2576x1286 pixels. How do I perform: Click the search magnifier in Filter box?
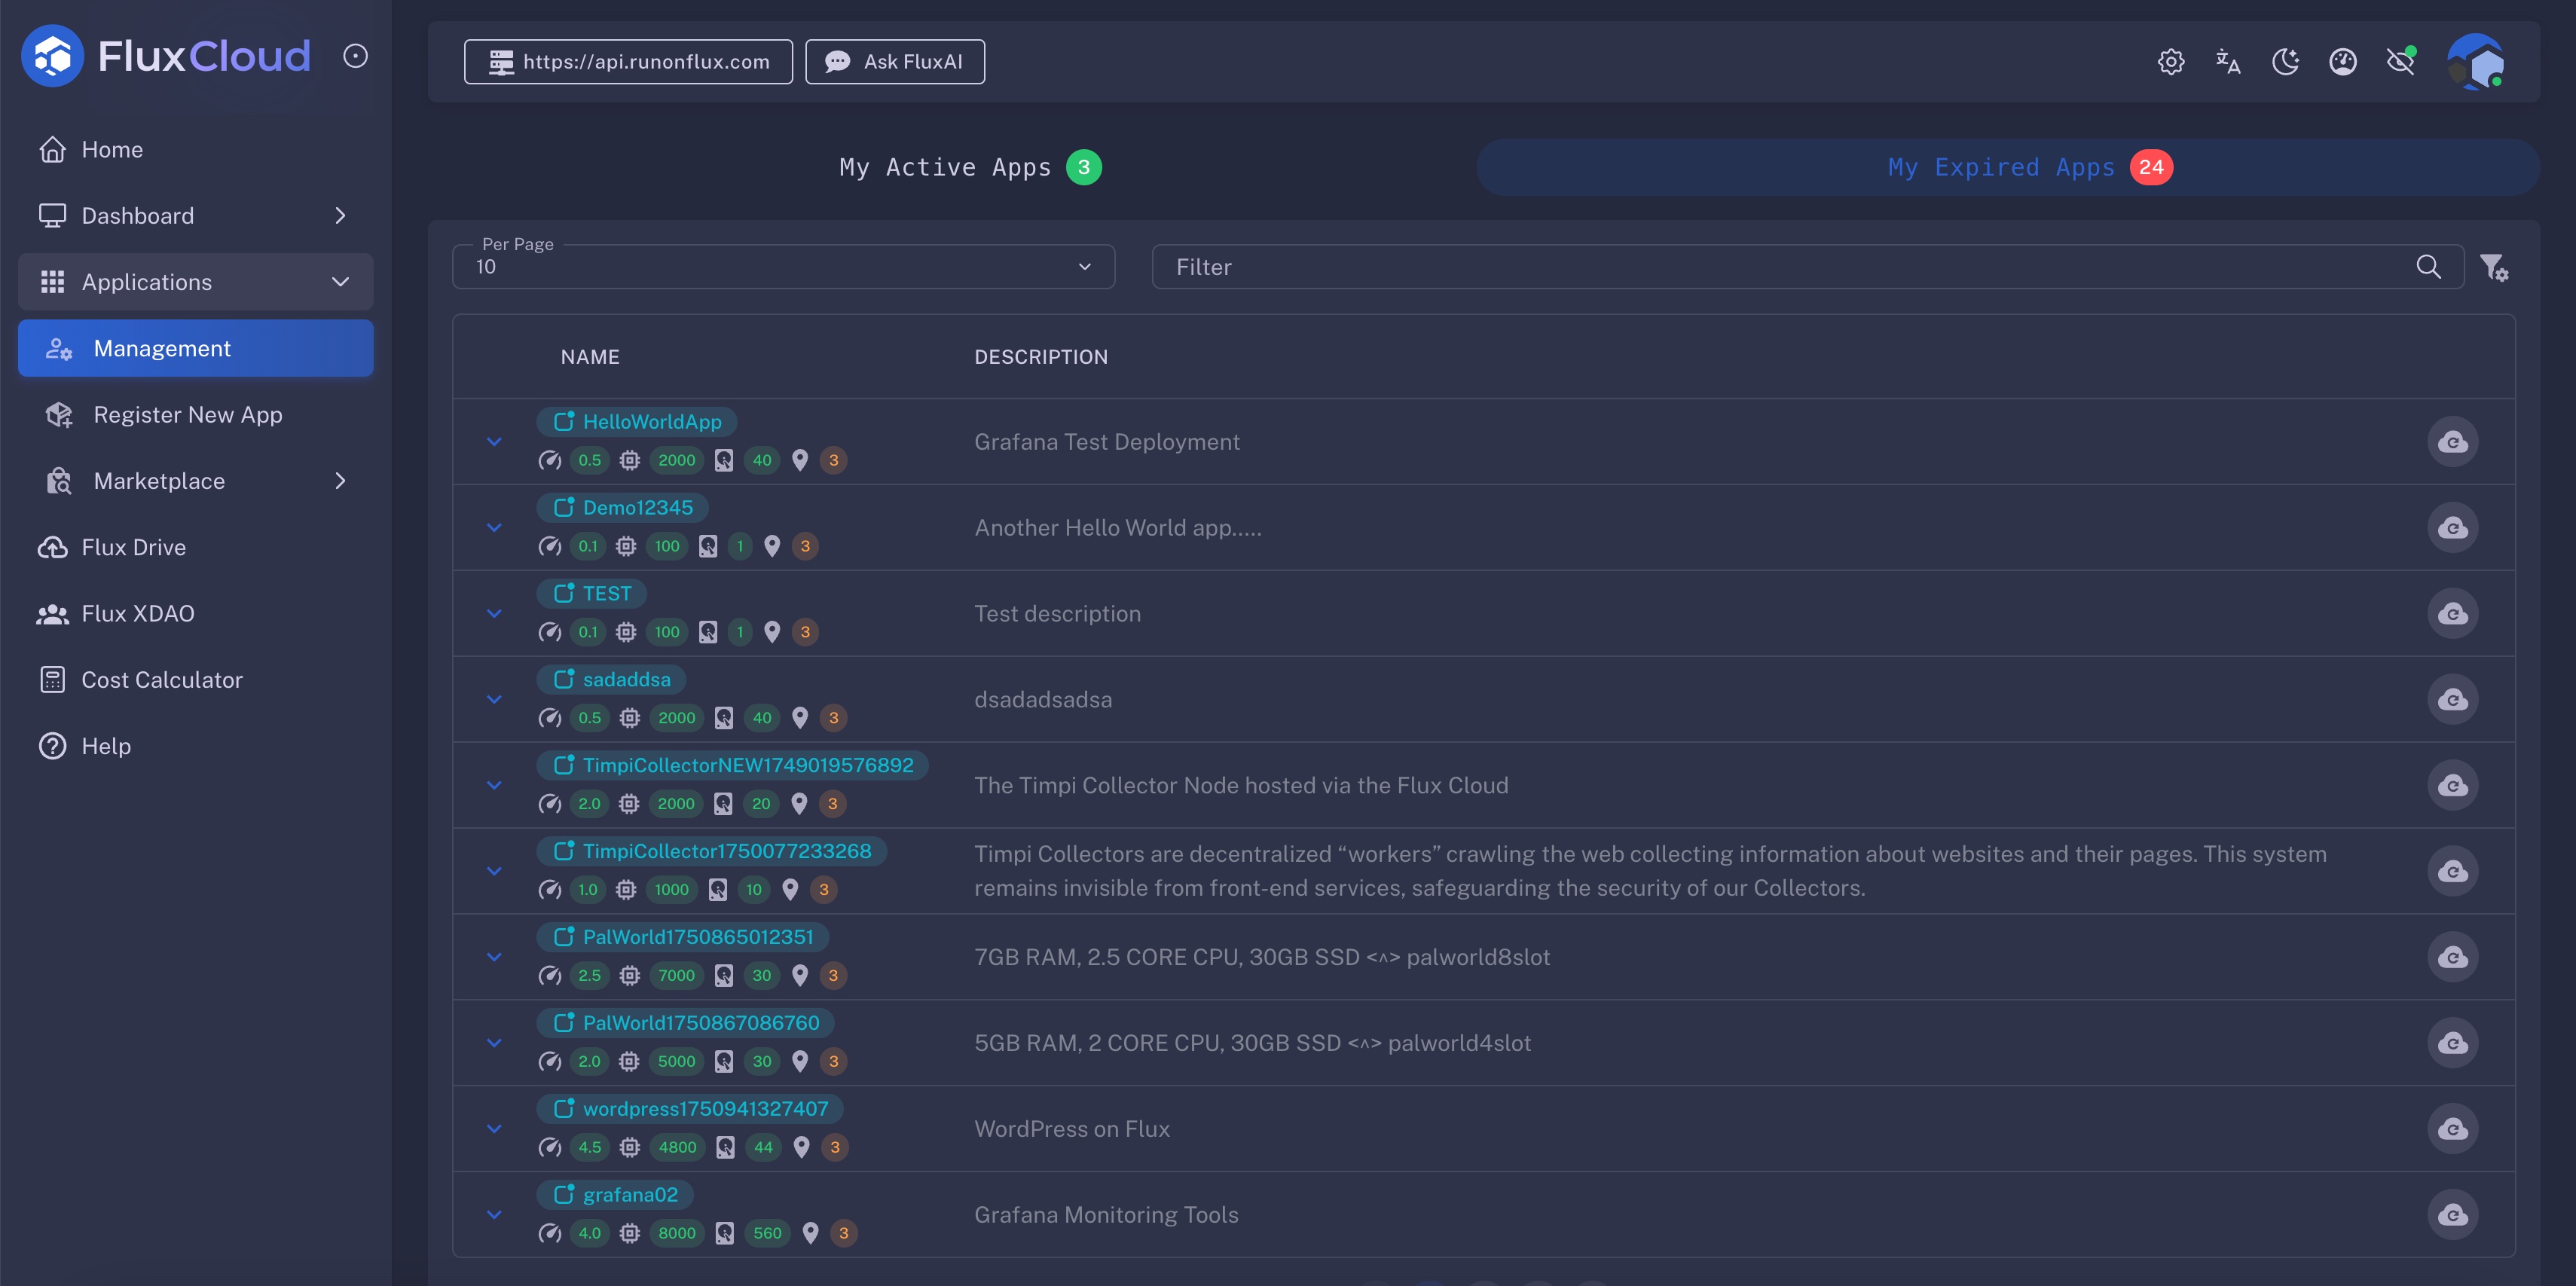pos(2428,267)
